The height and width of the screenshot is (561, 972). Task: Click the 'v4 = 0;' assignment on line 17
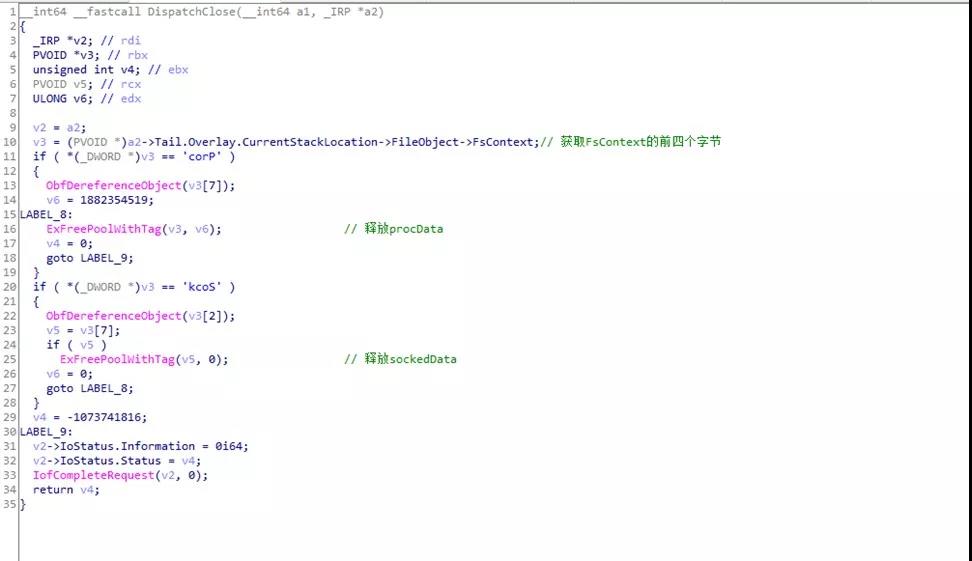pyautogui.click(x=69, y=244)
